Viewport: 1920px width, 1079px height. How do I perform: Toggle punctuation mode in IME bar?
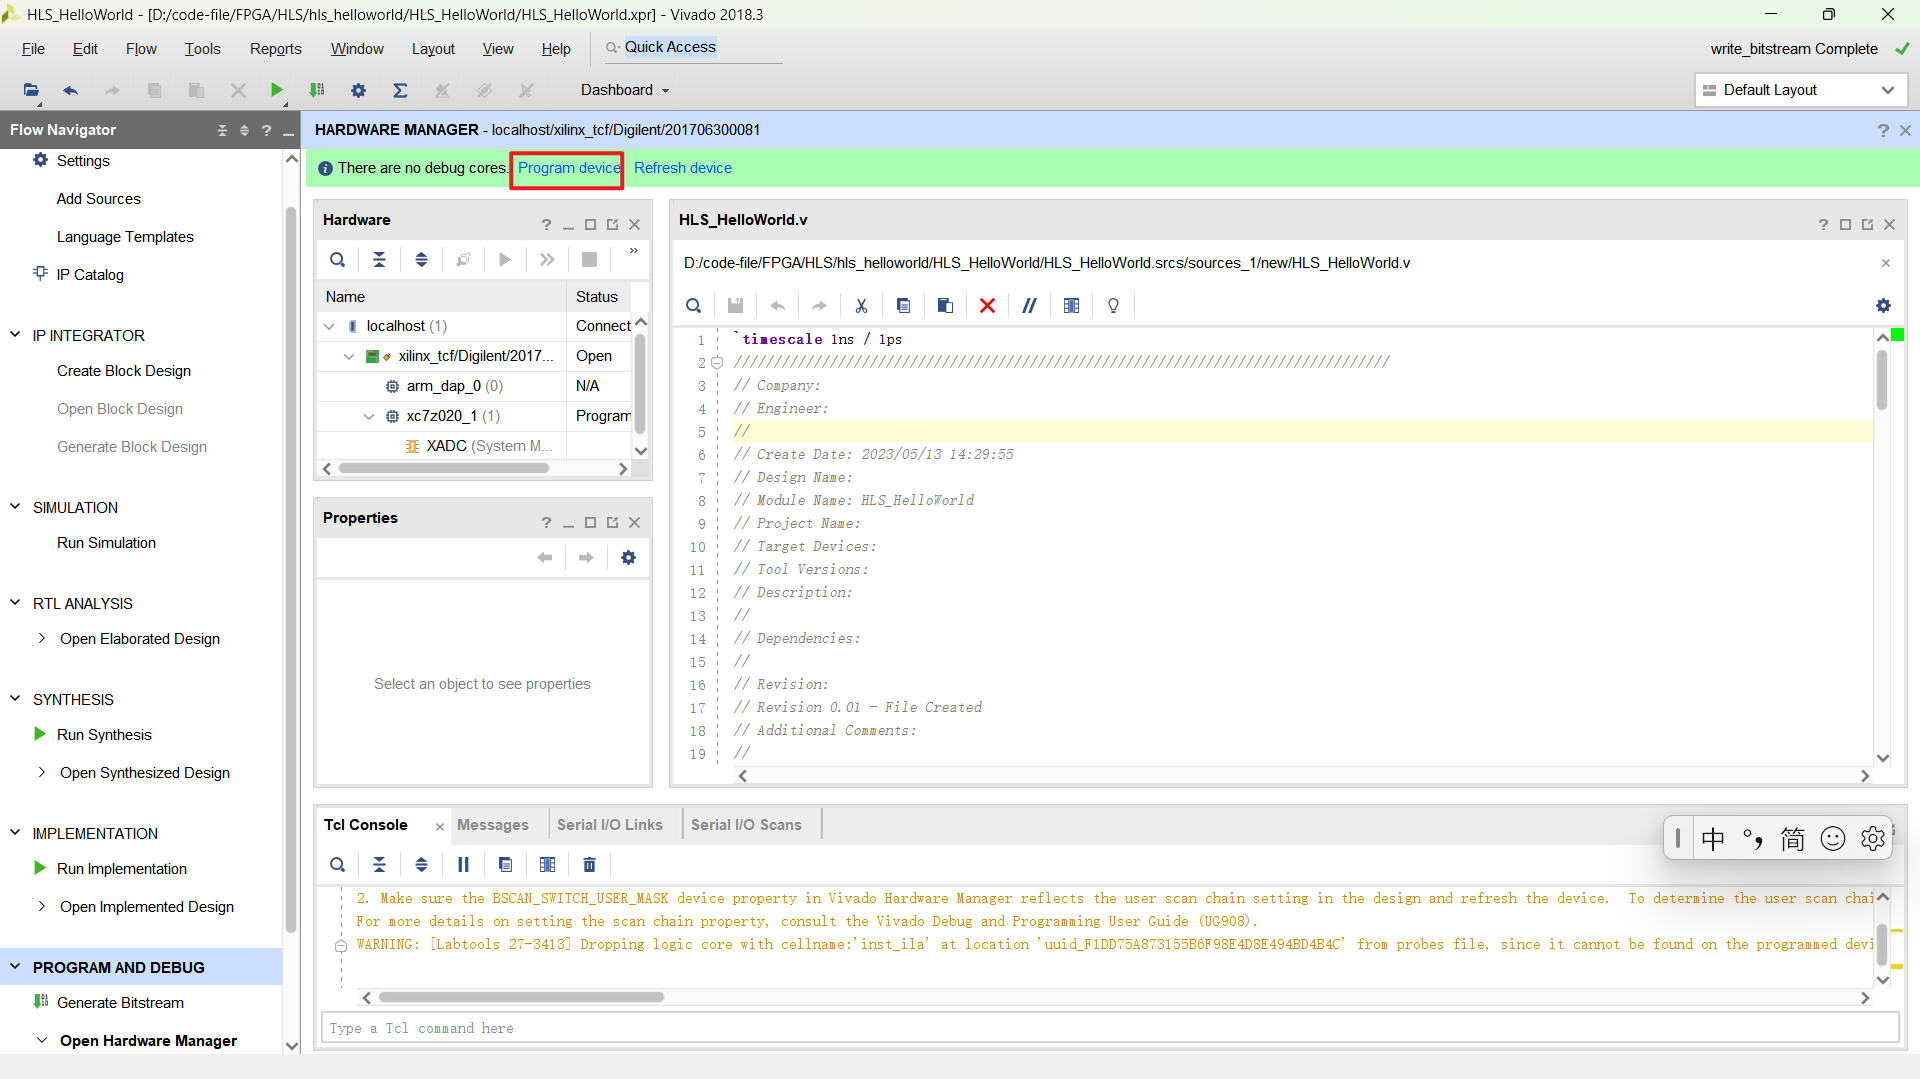(1753, 839)
